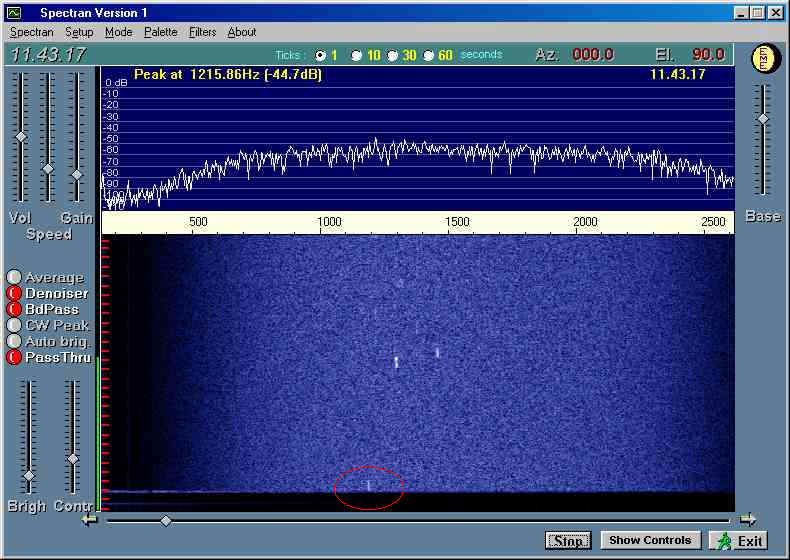The height and width of the screenshot is (560, 790).
Task: Click the Base slider handle
Action: 763,119
